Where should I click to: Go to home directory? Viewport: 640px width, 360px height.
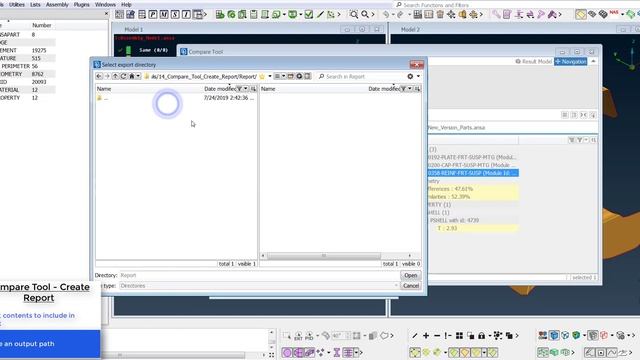(x=131, y=76)
